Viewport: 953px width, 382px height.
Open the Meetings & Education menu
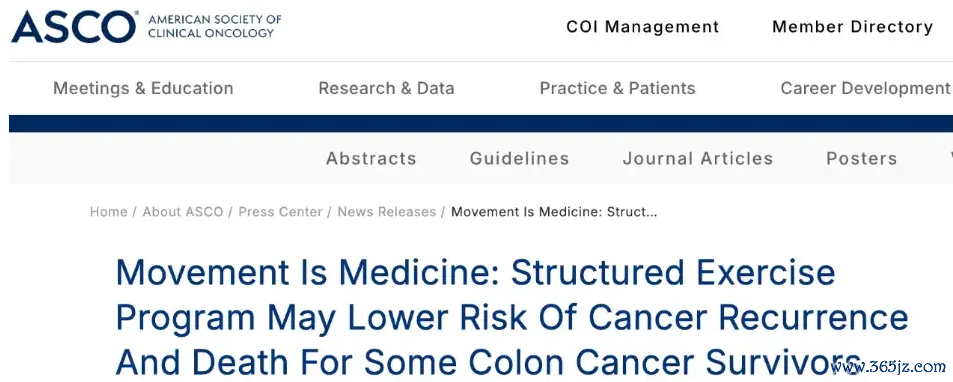tap(143, 88)
